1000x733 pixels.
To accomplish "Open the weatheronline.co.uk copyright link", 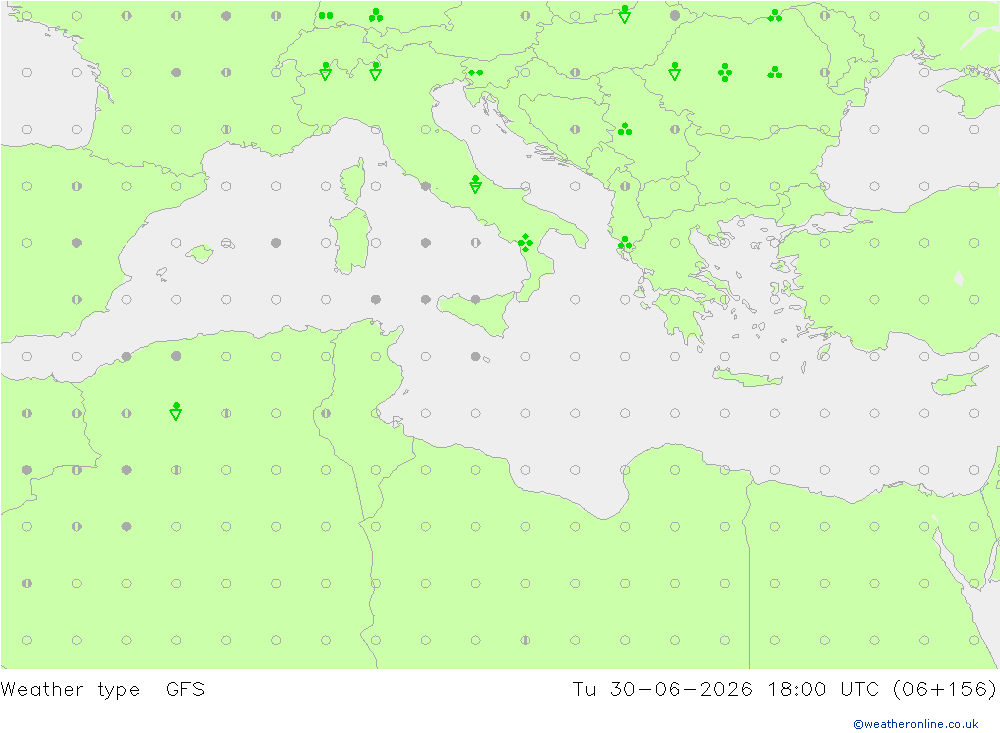I will click(915, 724).
